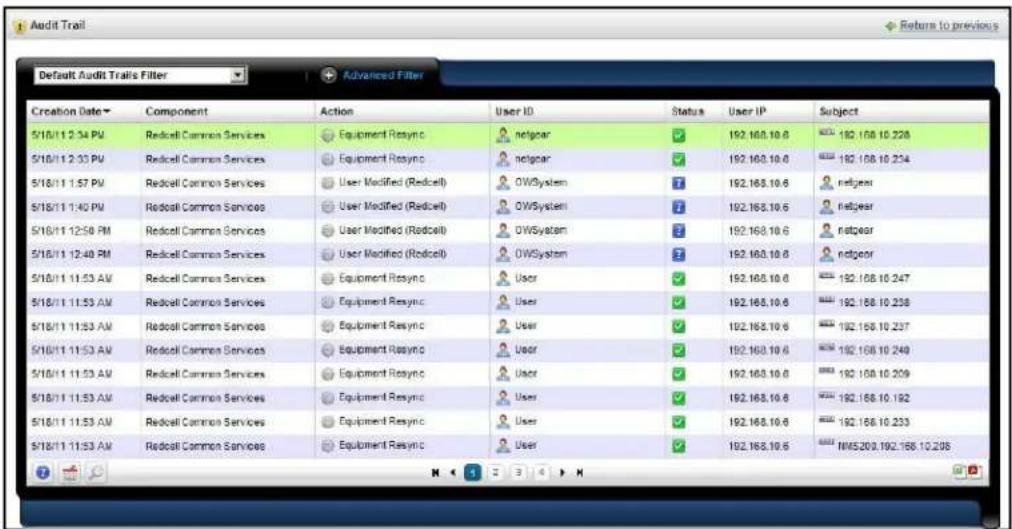Screen dimensions: 1012x529
Task: Select subject 192.168.10.247
Action: (874, 279)
